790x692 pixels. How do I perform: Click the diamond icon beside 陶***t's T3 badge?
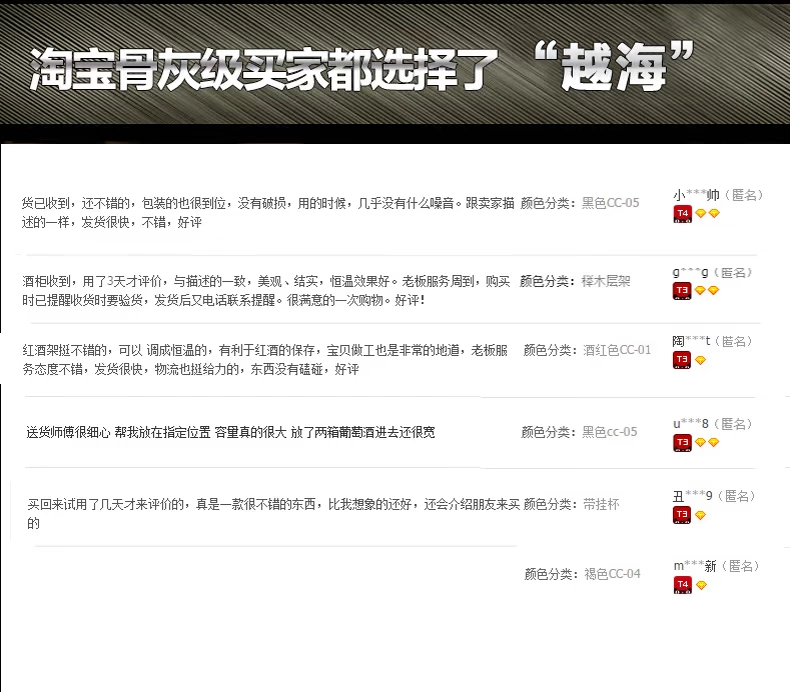[x=700, y=360]
